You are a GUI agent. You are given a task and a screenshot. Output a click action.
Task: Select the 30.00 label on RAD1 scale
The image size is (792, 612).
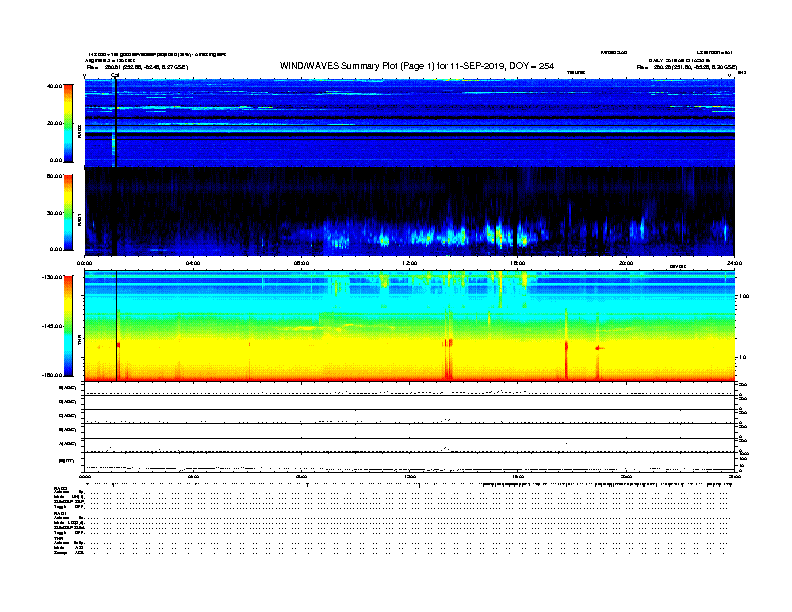(x=55, y=213)
